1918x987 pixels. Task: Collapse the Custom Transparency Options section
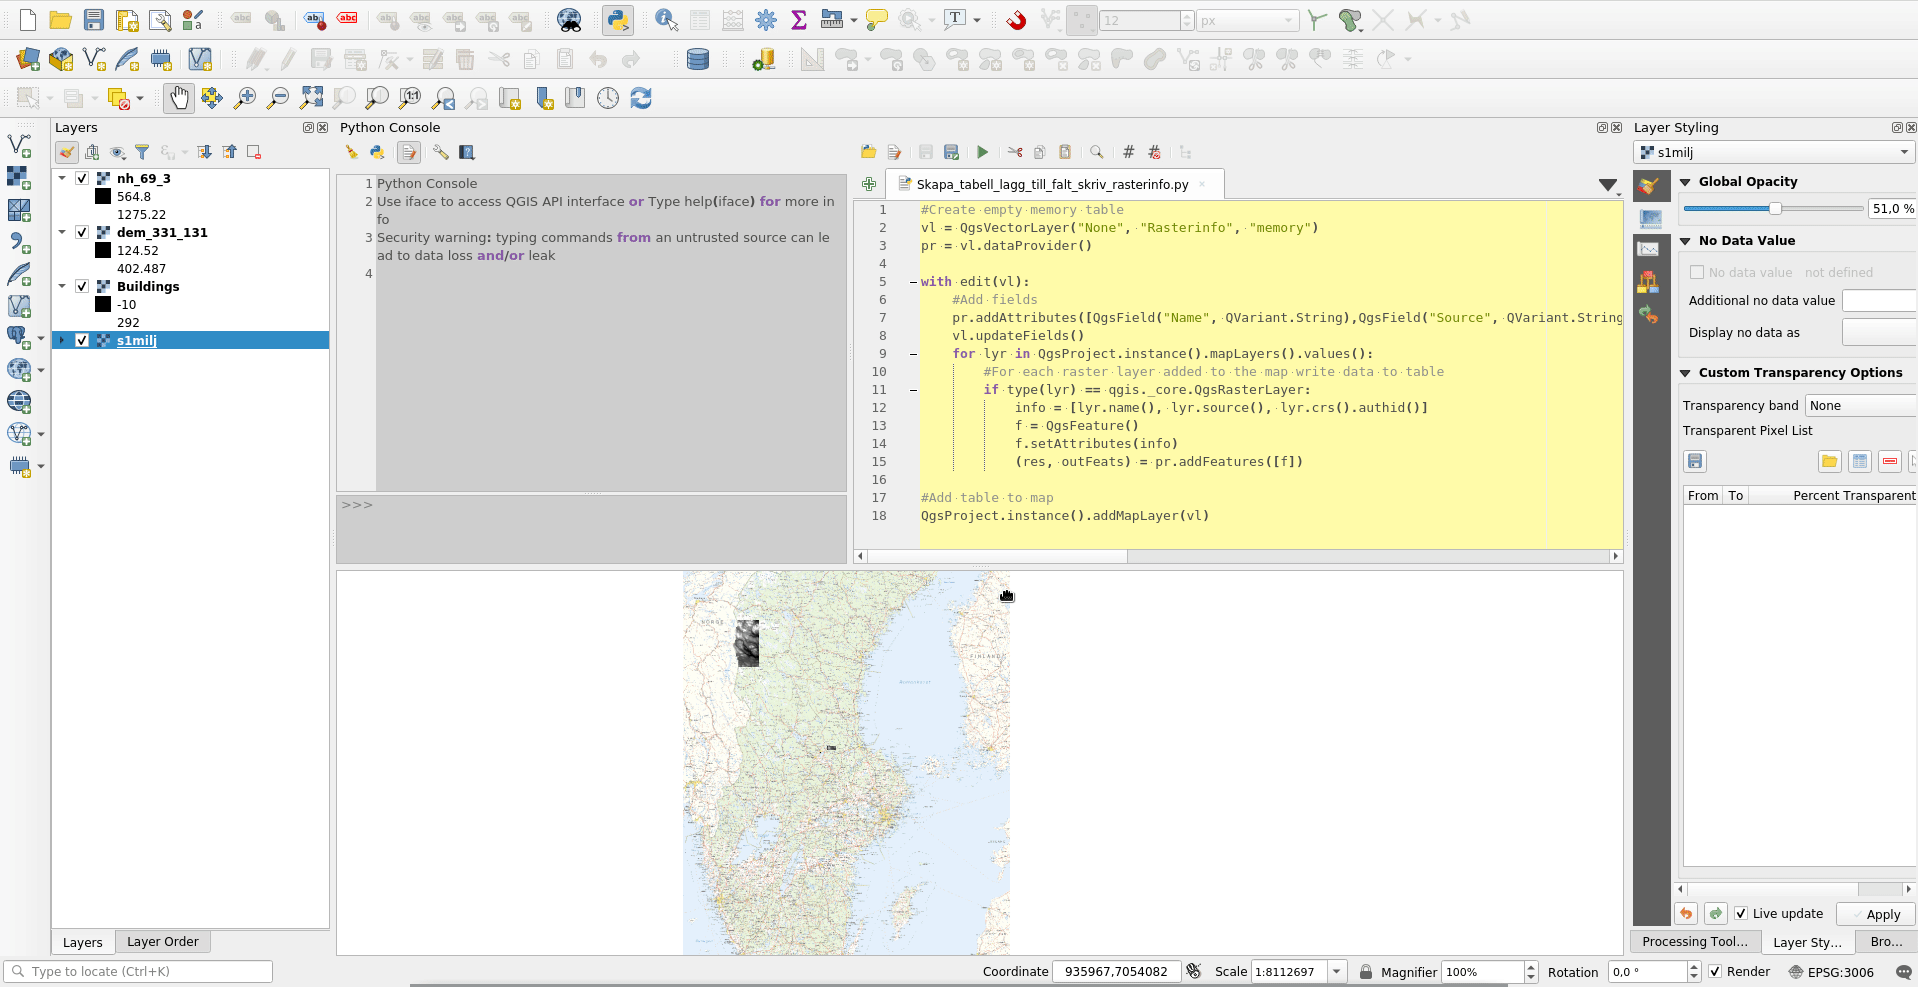1685,373
